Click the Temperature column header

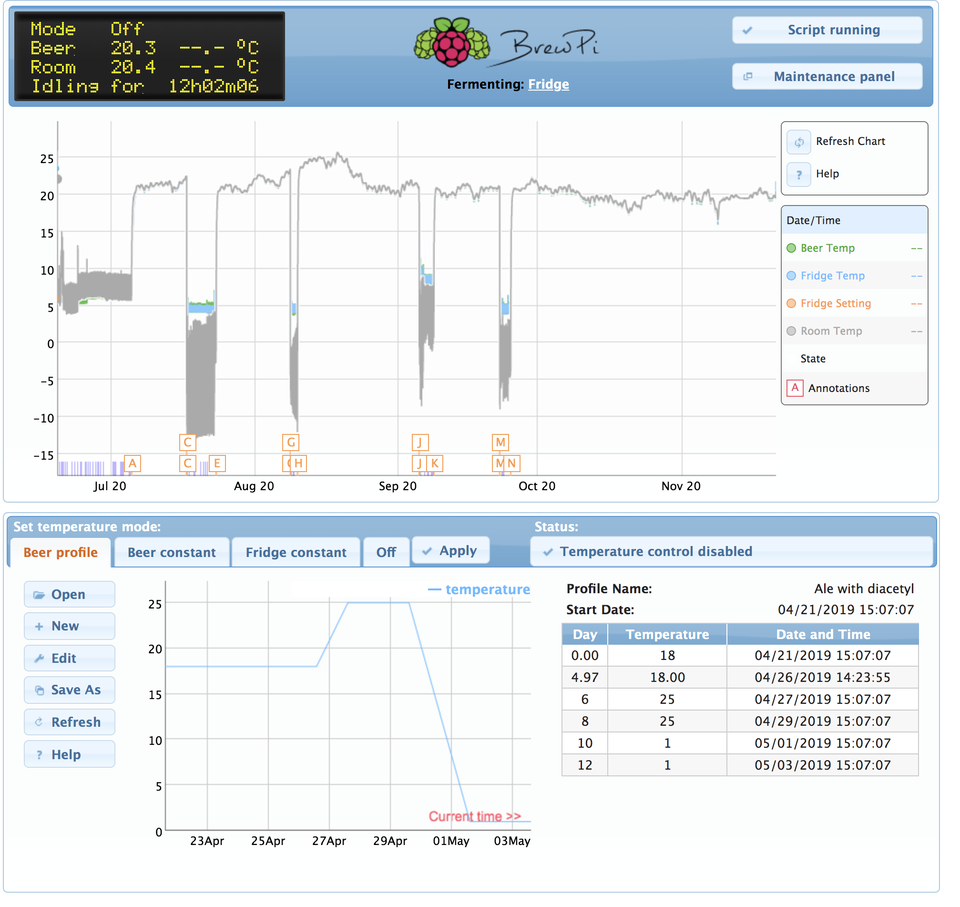667,635
